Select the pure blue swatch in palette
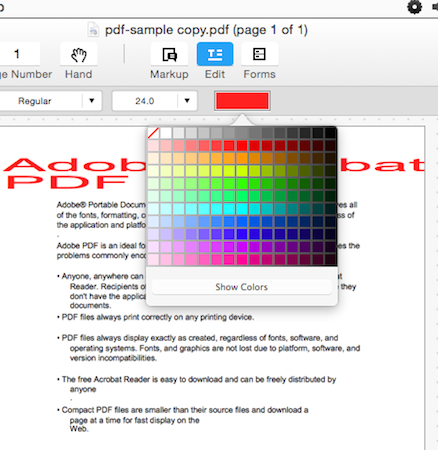This screenshot has height=450, width=438. [242, 234]
